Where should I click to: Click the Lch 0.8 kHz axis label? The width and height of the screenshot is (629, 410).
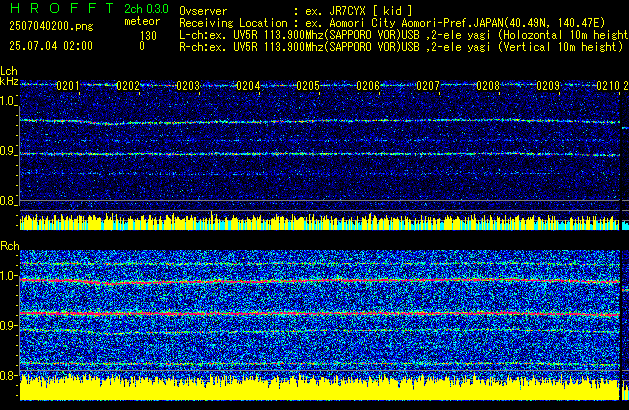tap(8, 201)
